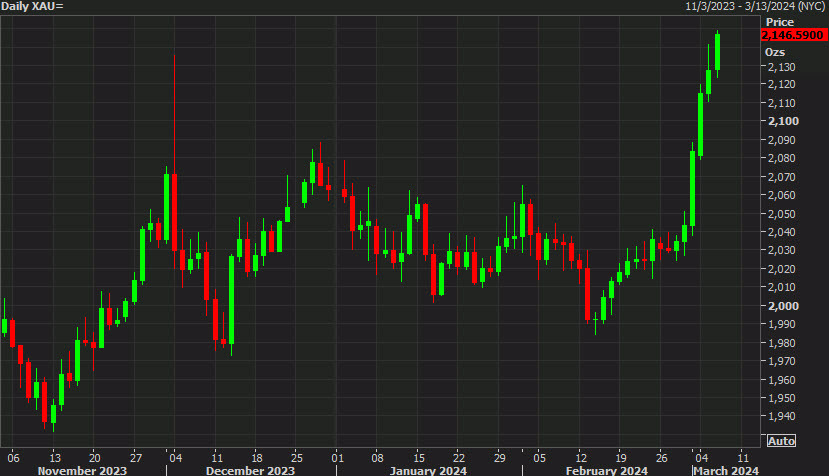This screenshot has height=476, width=829.
Task: Click the January 2024 month label
Action: [428, 470]
